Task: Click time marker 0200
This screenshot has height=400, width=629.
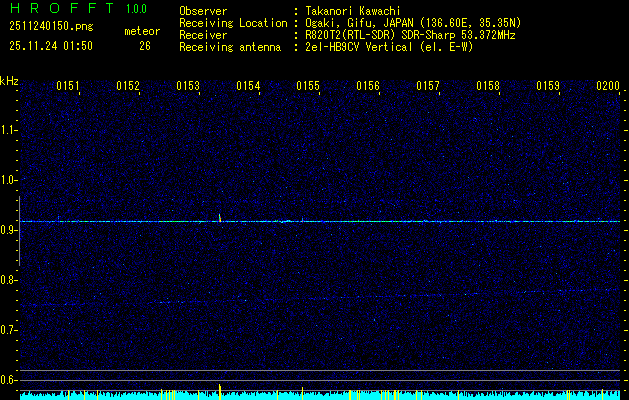Action: click(608, 86)
